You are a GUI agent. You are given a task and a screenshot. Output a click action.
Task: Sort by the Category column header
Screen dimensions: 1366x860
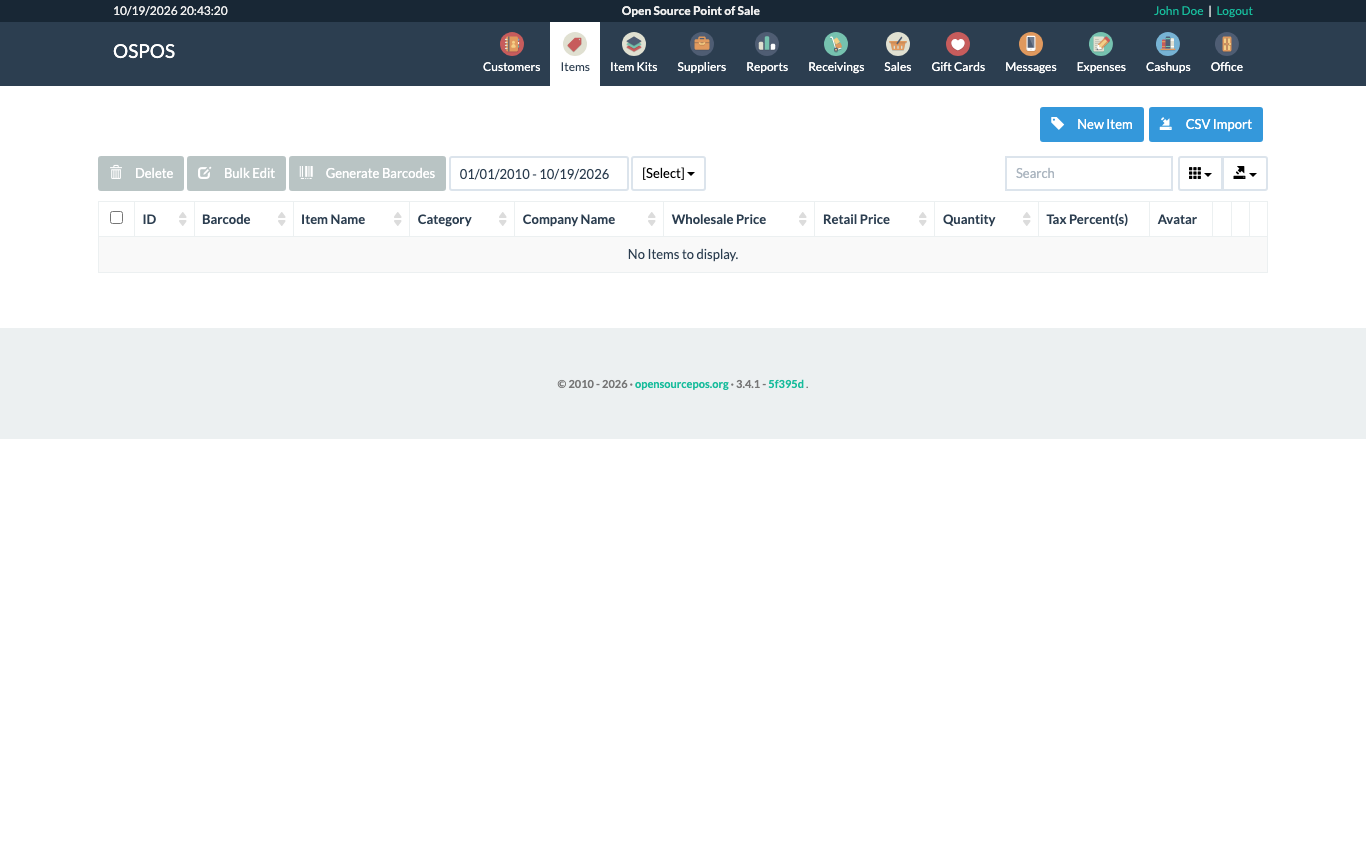point(462,219)
